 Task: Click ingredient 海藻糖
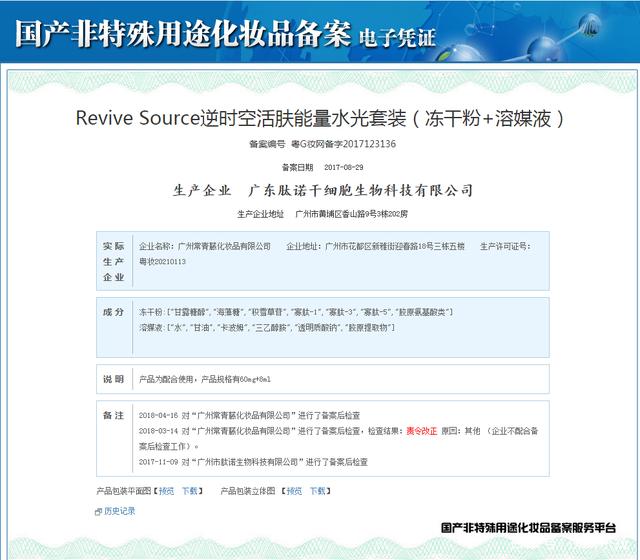[x=228, y=312]
